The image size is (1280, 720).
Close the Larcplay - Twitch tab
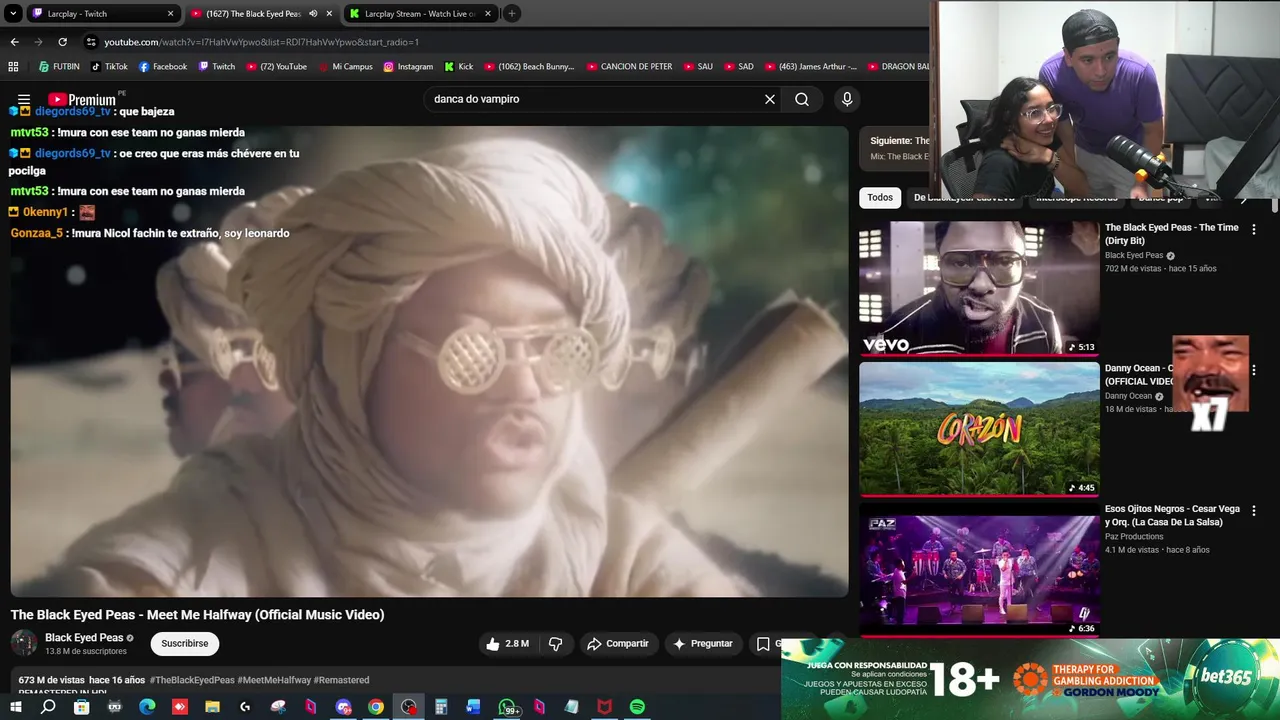tap(170, 14)
